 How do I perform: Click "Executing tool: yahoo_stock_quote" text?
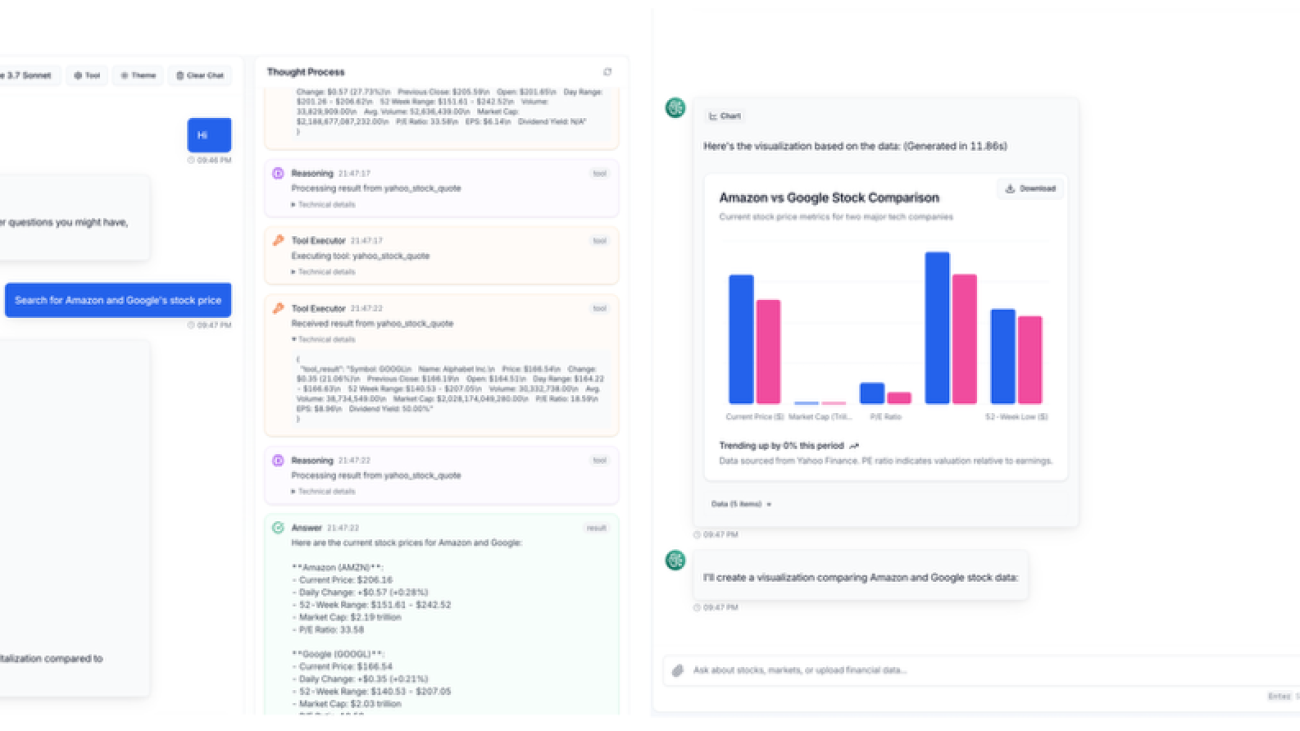[360, 256]
